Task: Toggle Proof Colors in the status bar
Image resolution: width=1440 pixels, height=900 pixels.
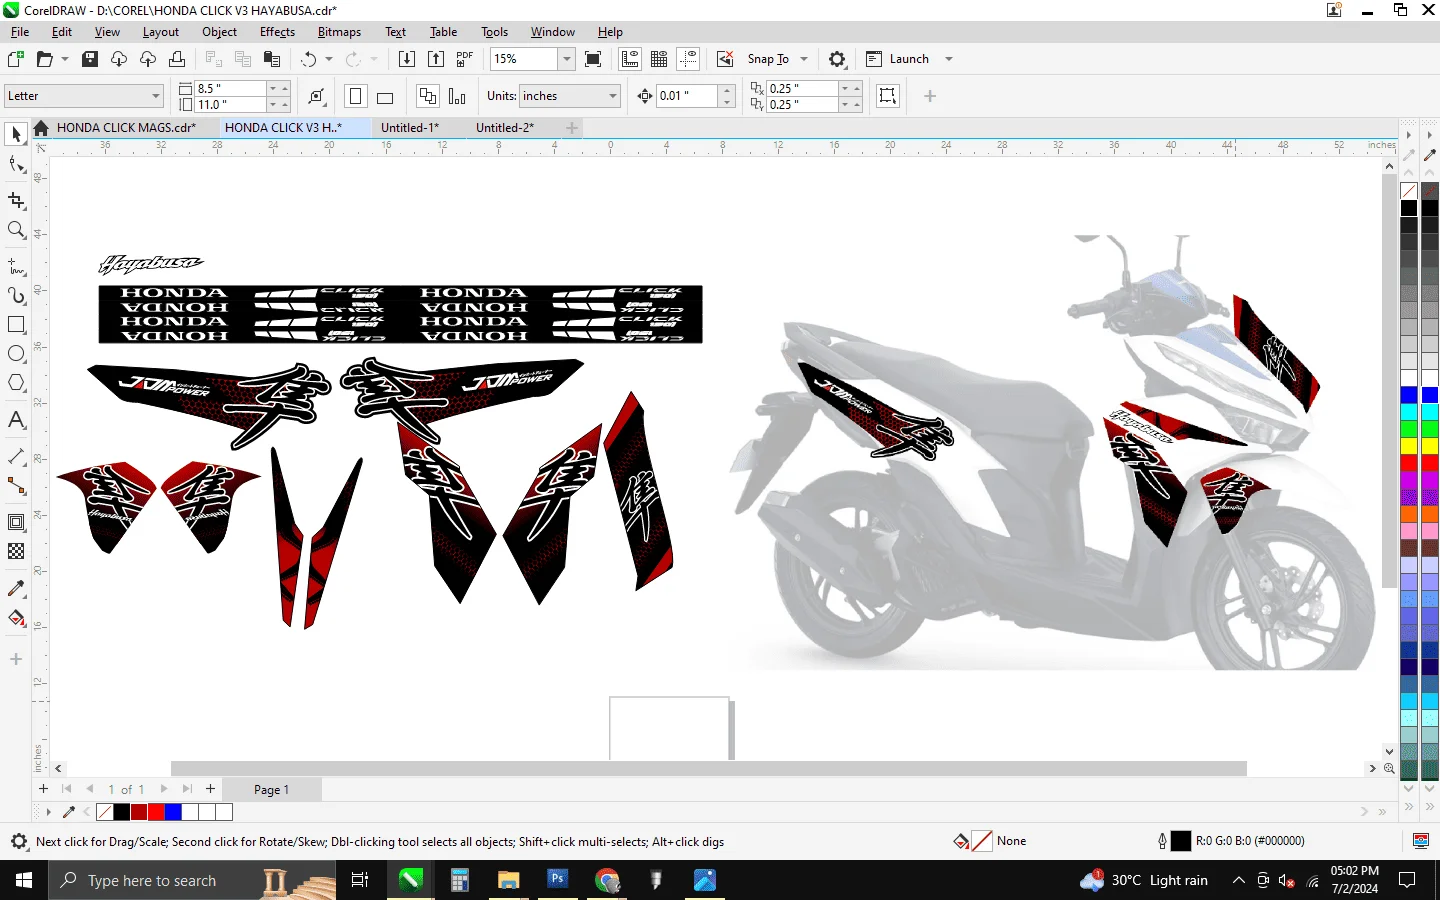Action: pos(1420,841)
